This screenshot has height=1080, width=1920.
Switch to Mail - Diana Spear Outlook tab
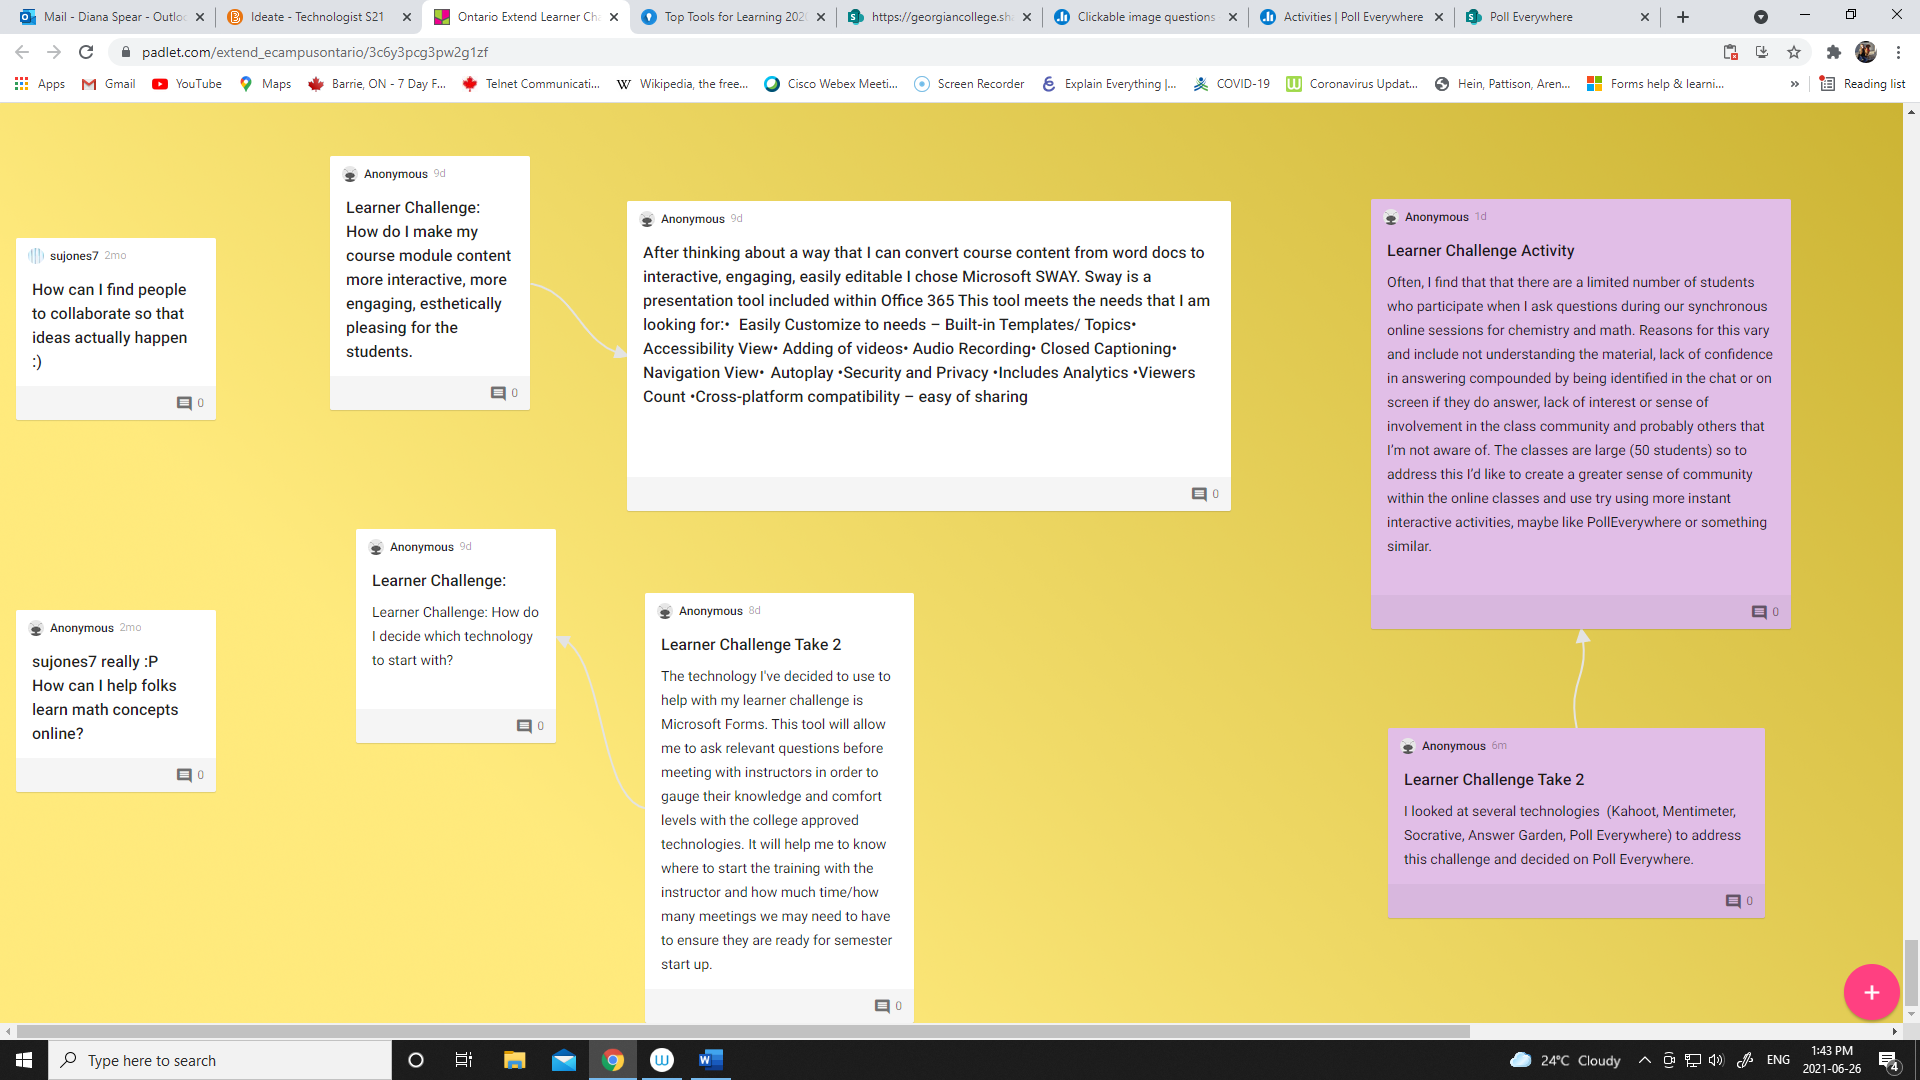click(x=112, y=17)
